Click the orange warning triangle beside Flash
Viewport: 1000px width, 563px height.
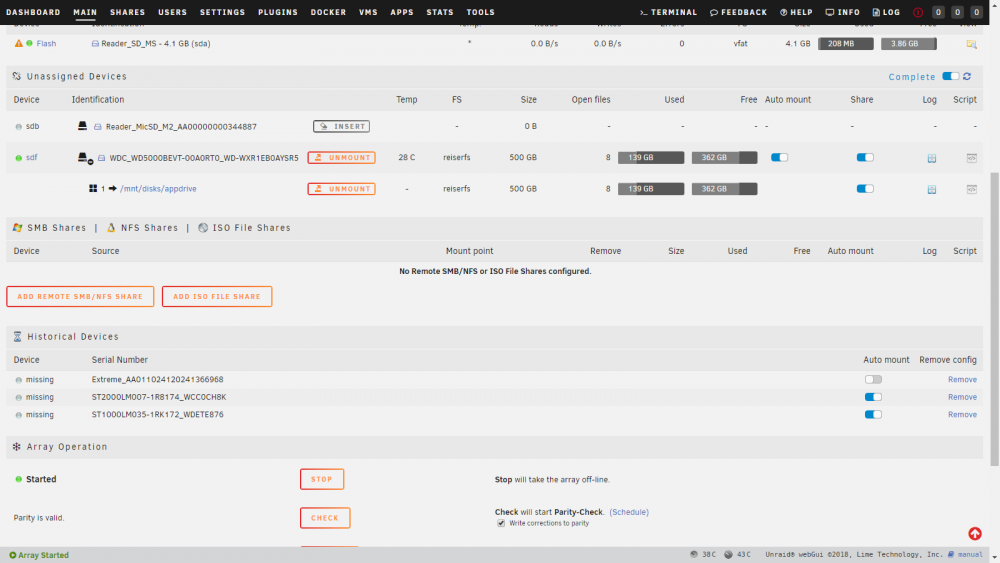[x=18, y=43]
